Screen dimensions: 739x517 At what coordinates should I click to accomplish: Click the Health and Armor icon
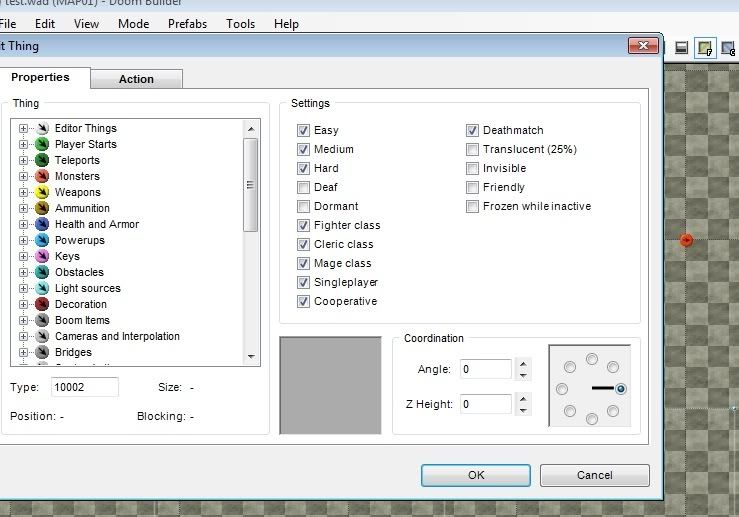42,224
